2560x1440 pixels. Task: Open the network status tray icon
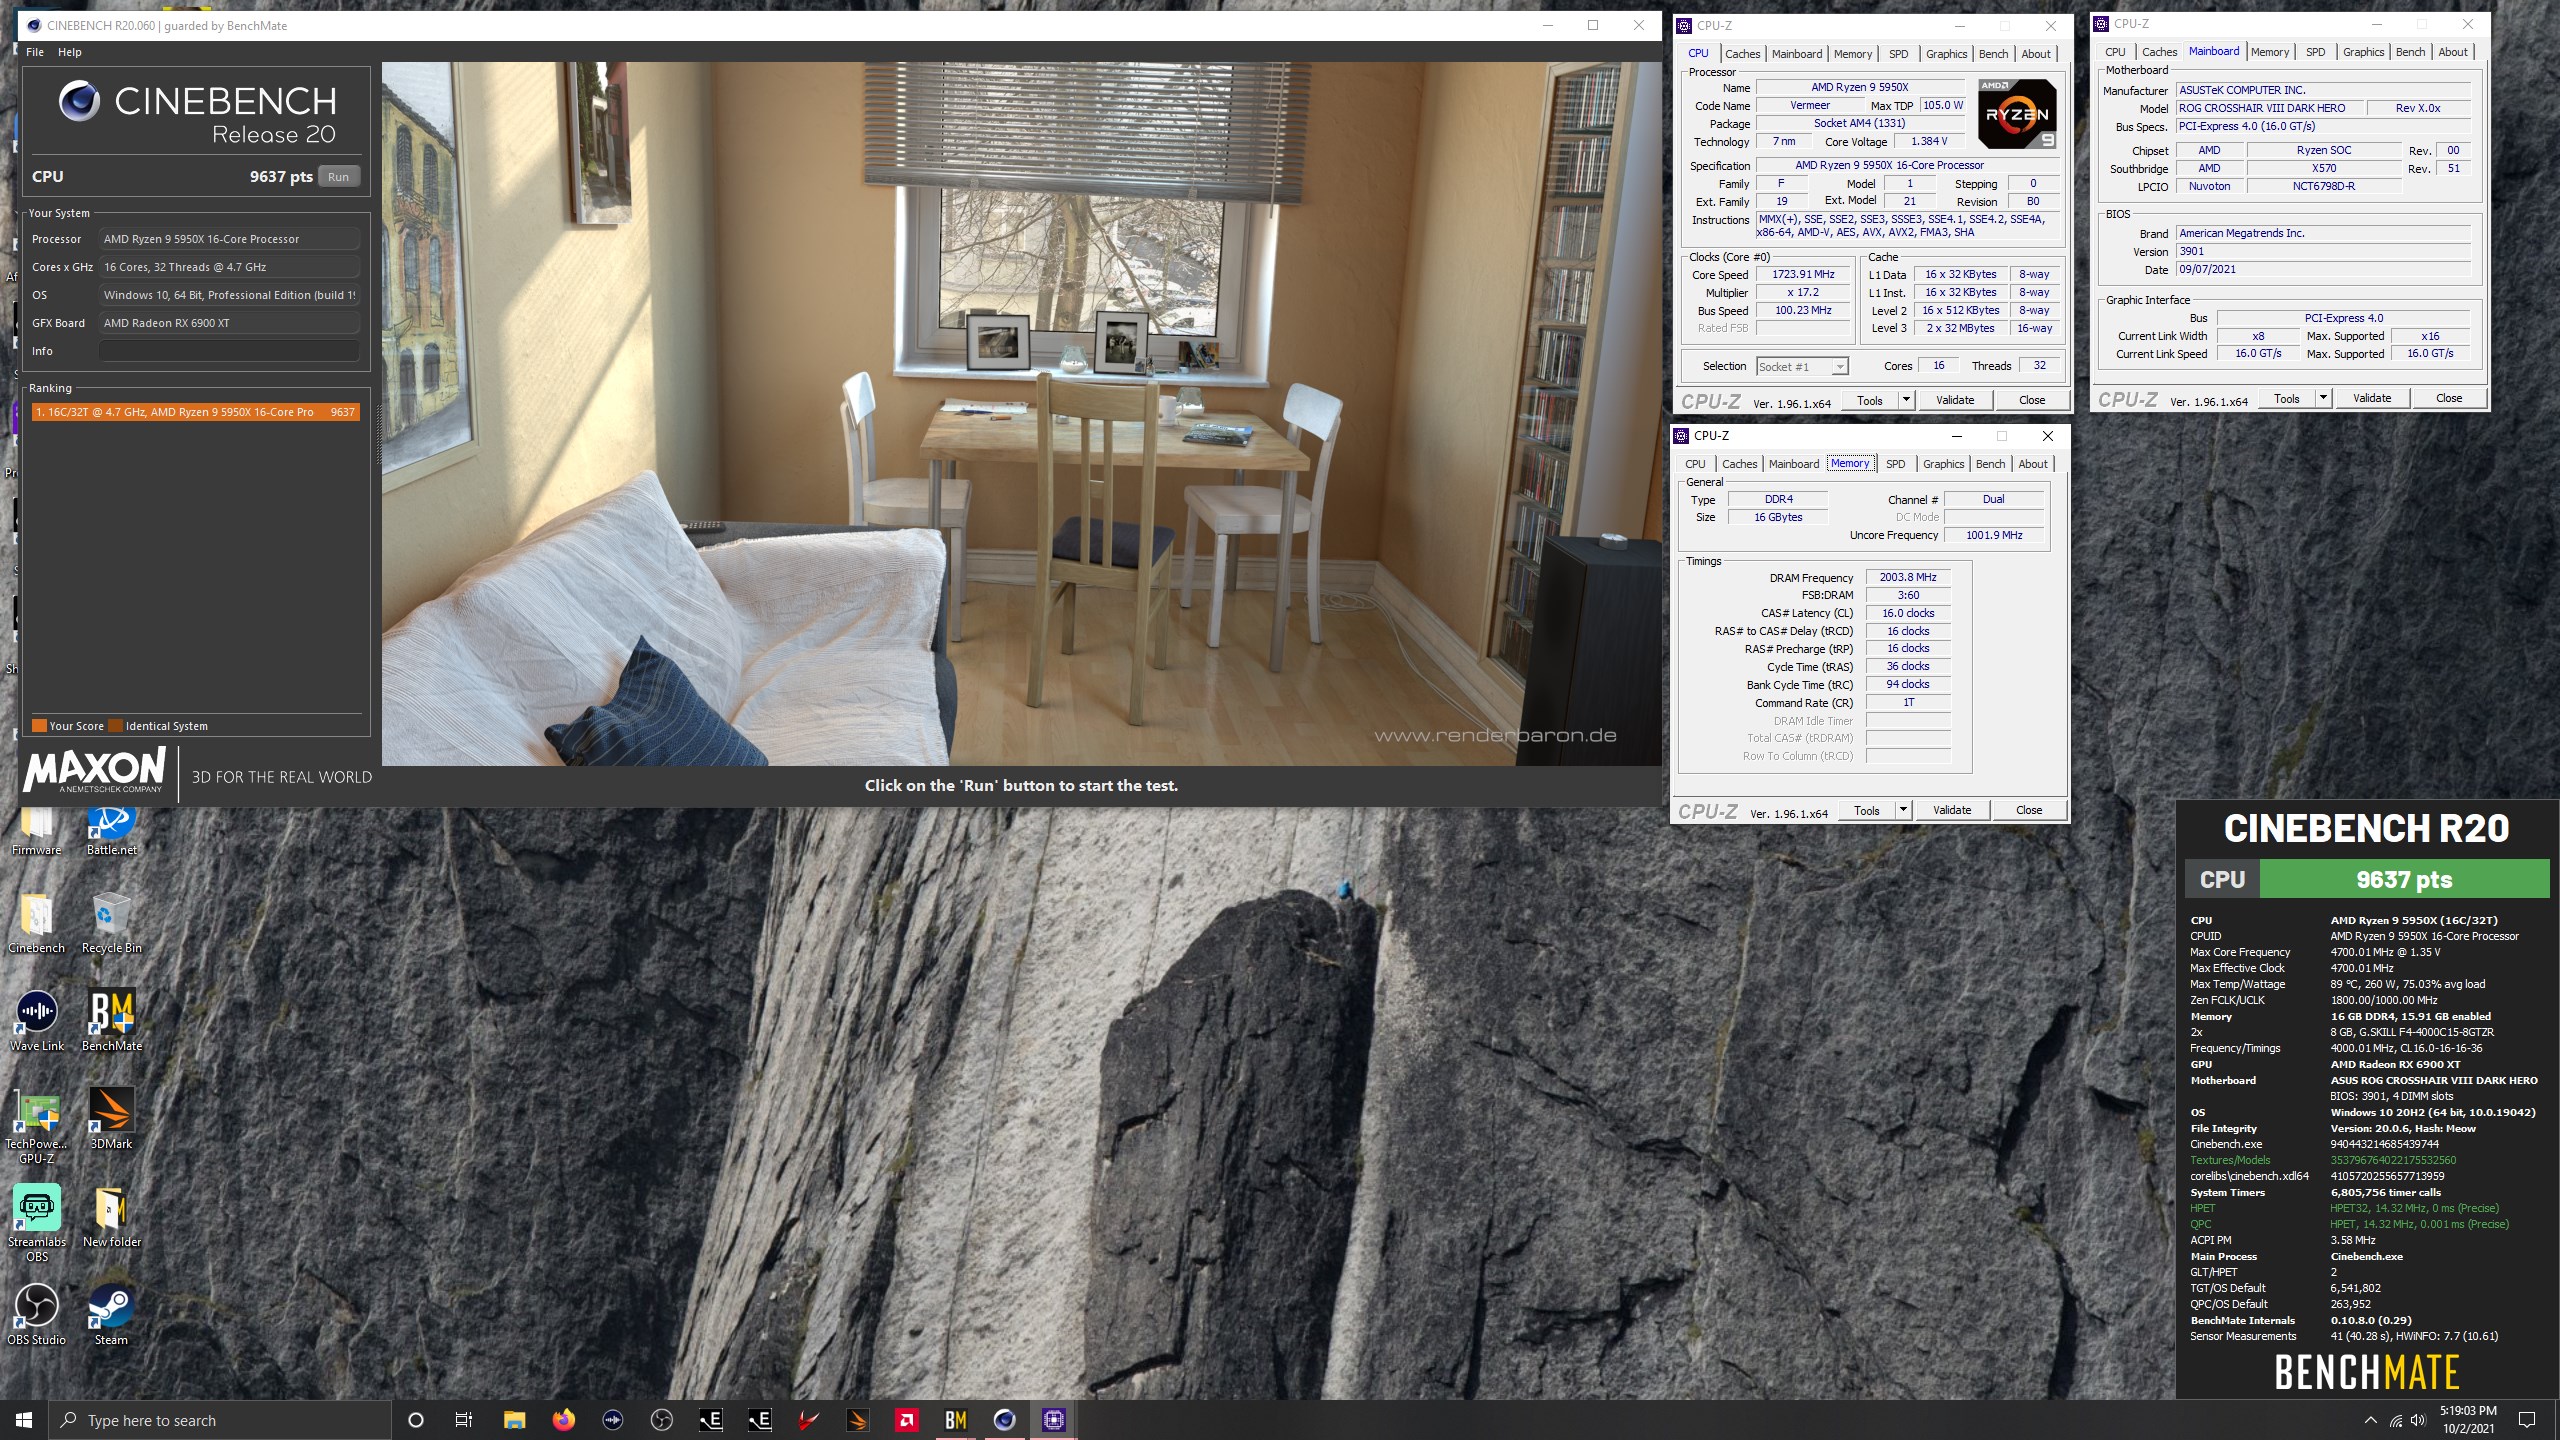coord(2395,1420)
